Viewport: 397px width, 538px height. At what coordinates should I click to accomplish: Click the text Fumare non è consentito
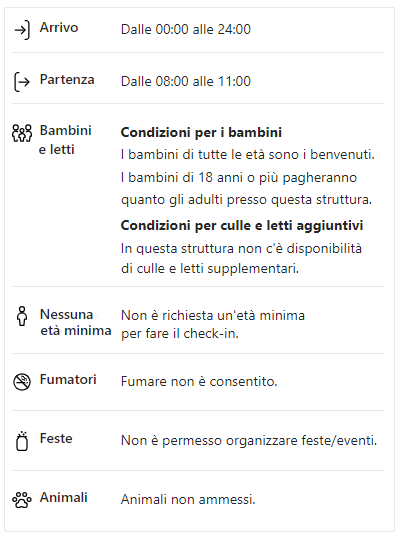pos(199,382)
